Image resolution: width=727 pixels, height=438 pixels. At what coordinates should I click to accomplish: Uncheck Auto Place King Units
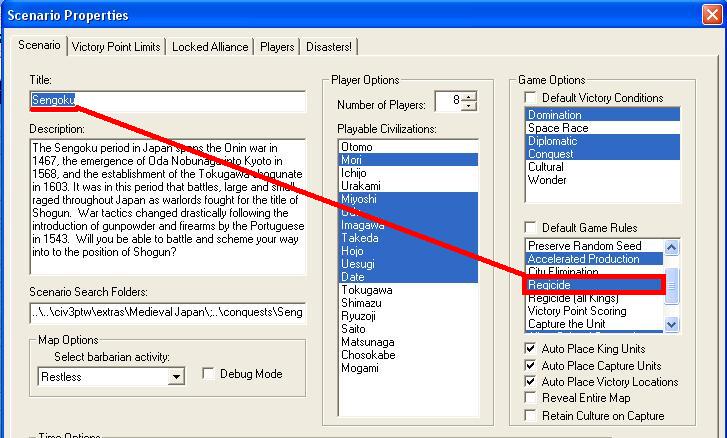coord(530,349)
